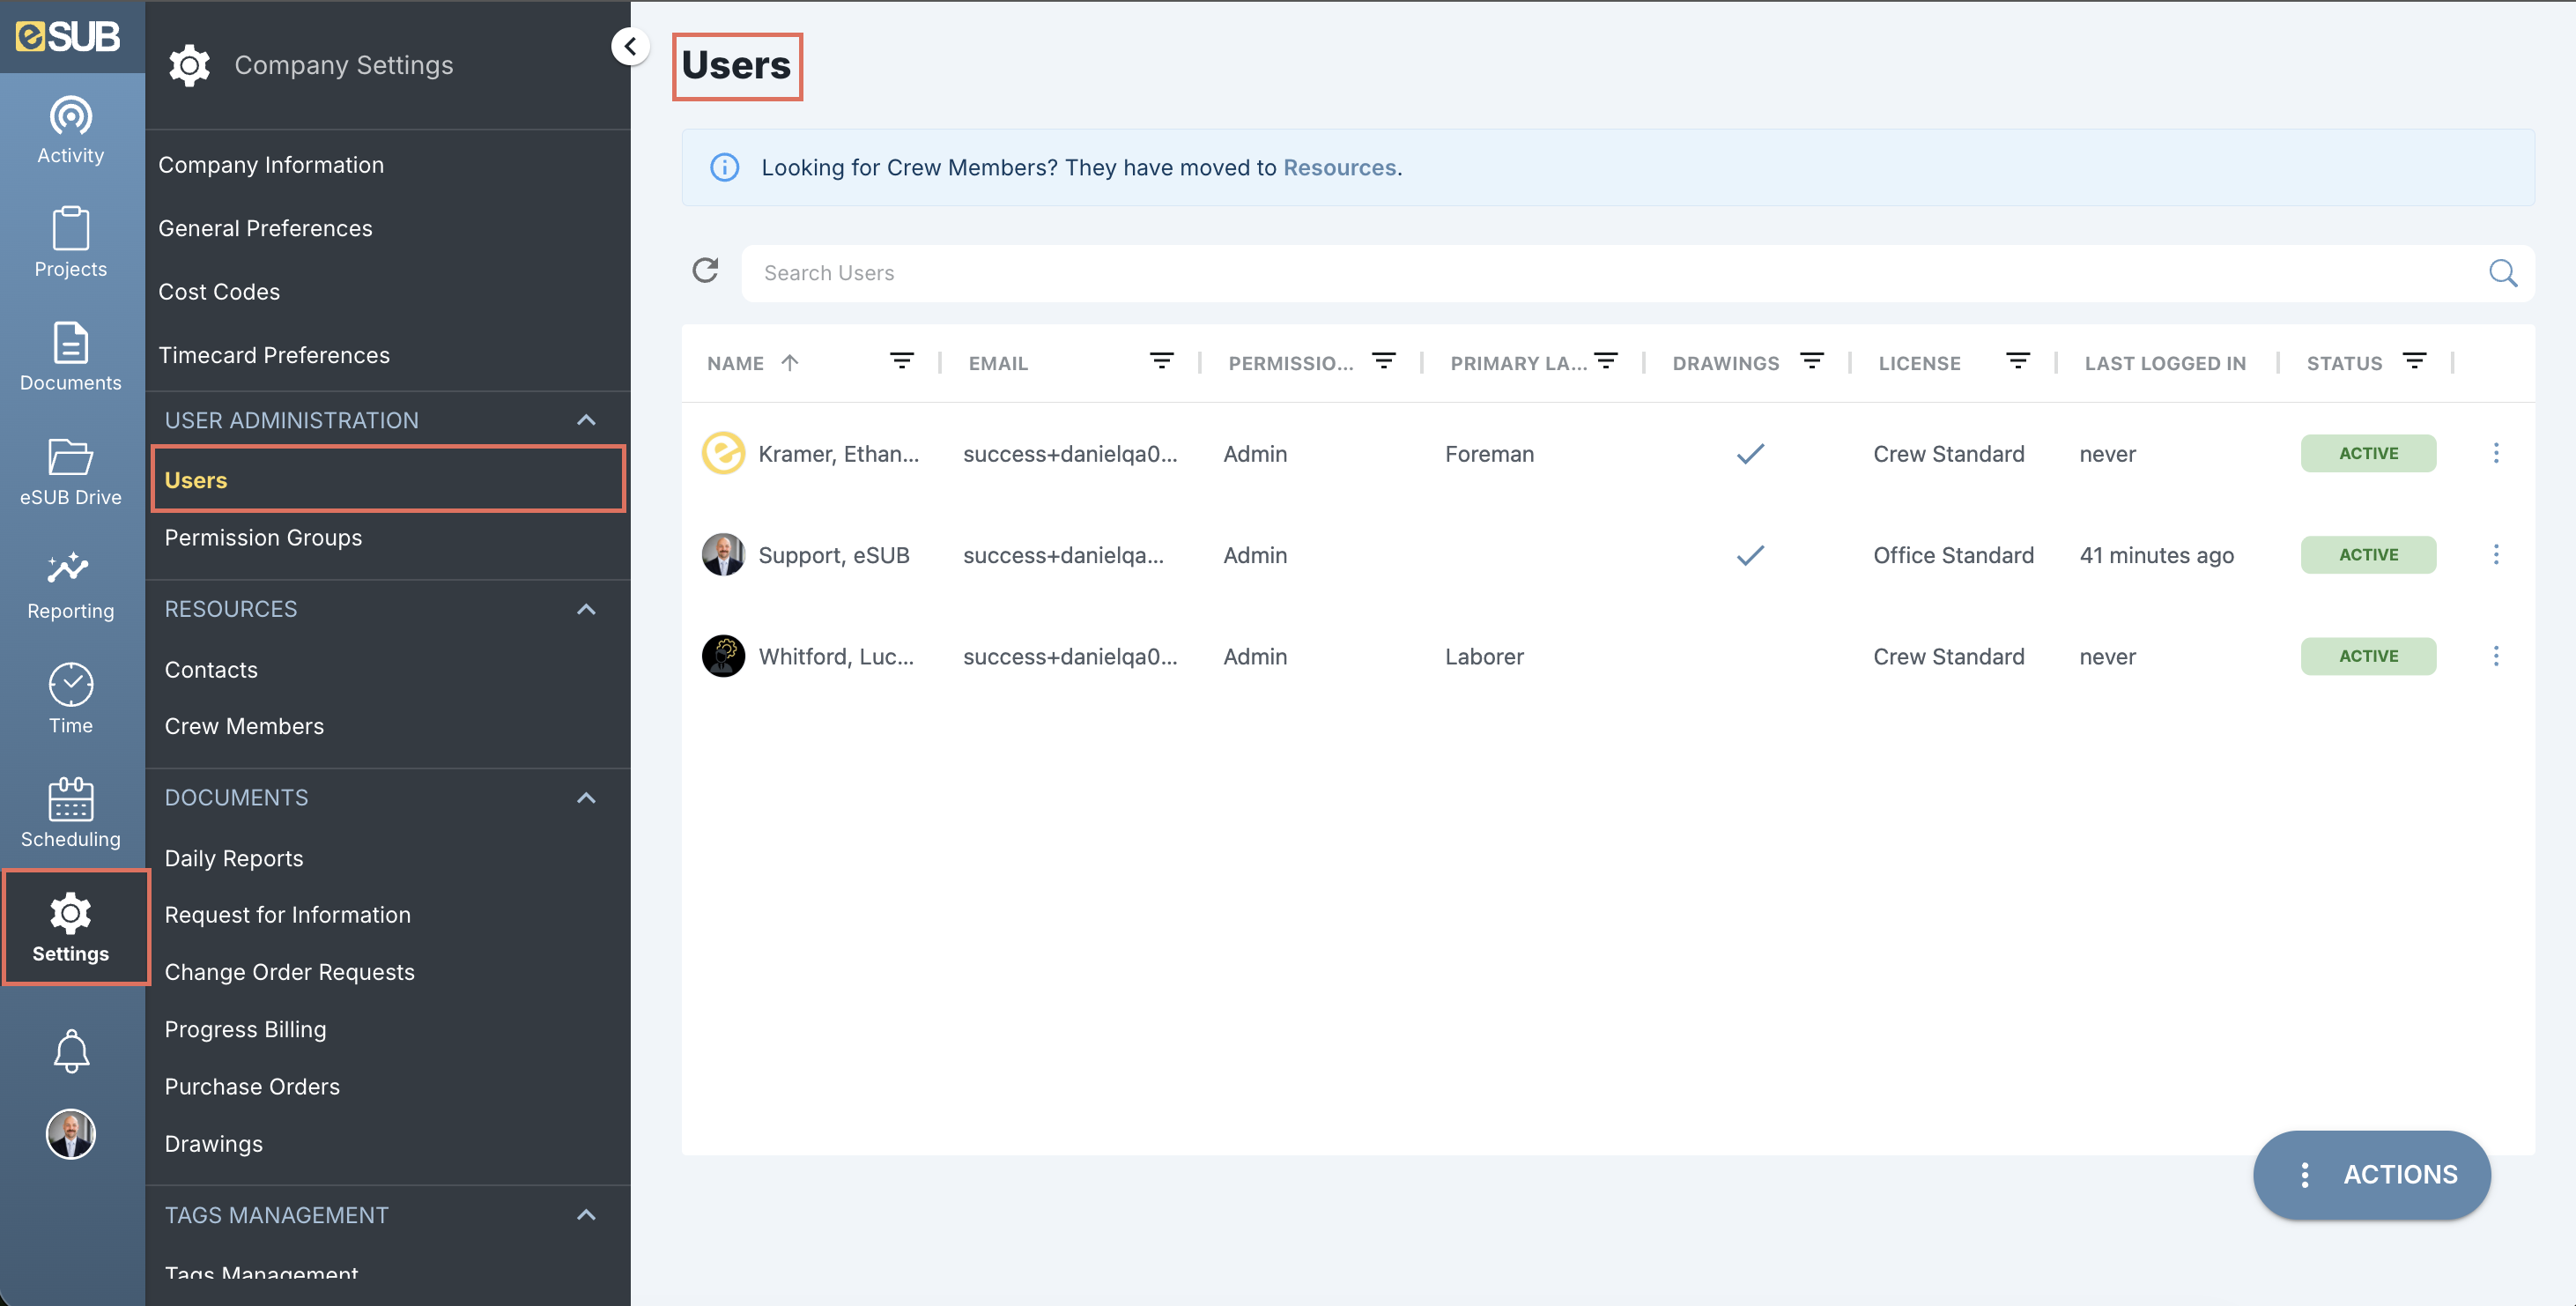Refresh the users list
2576x1306 pixels.
pyautogui.click(x=706, y=271)
